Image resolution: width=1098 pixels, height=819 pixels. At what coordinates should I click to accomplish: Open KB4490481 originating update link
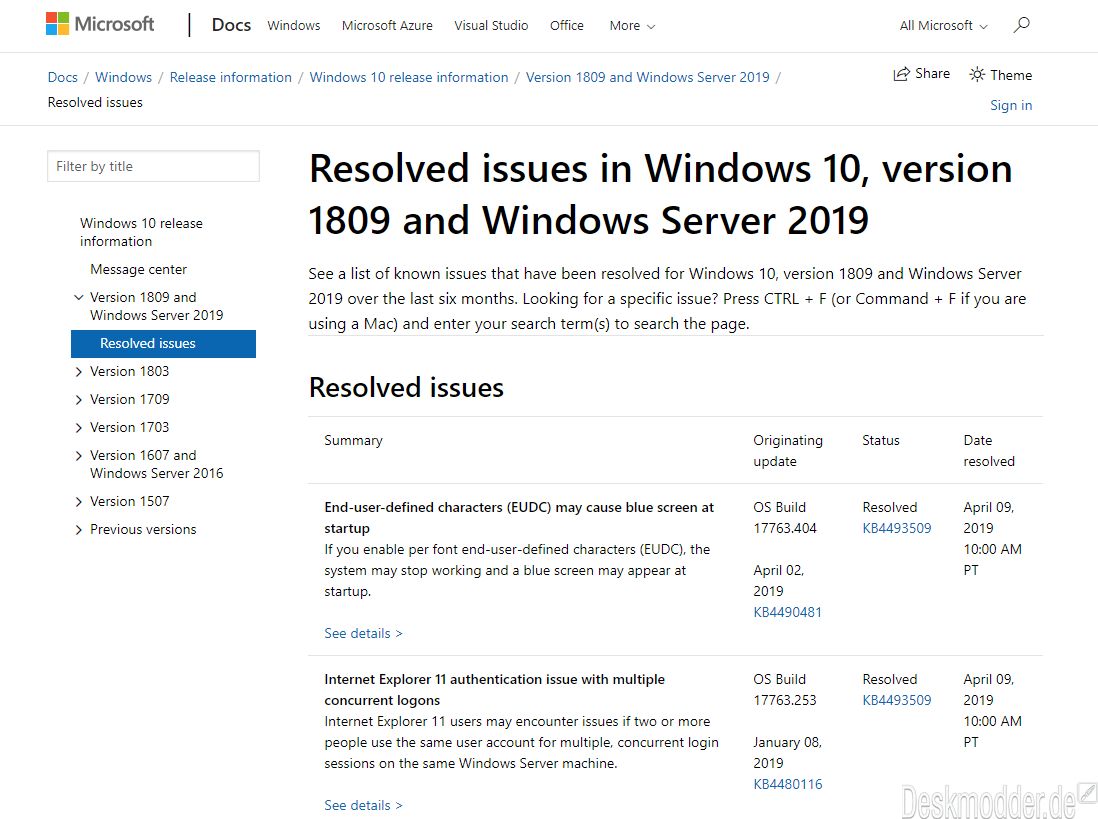(787, 612)
